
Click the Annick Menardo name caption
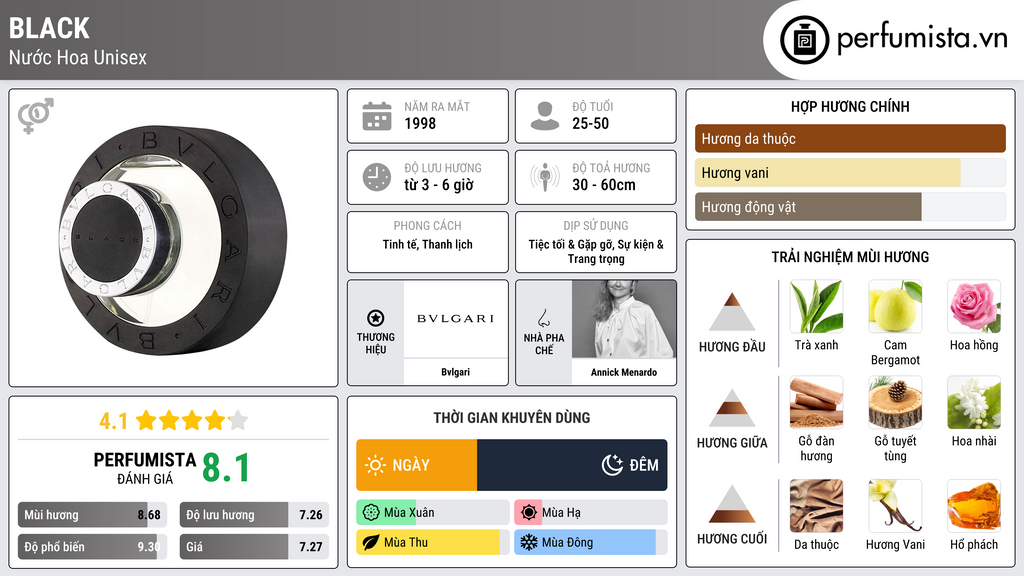(624, 372)
